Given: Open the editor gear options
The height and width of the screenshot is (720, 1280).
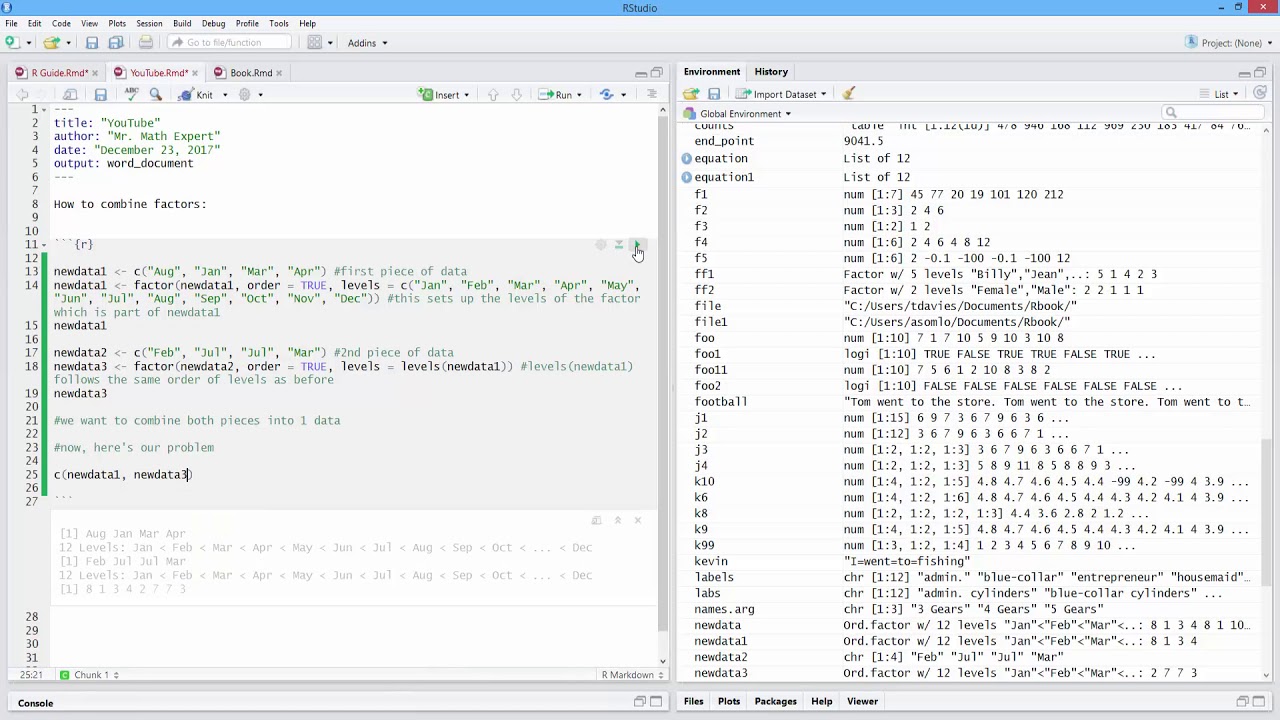Looking at the screenshot, I should 245,95.
